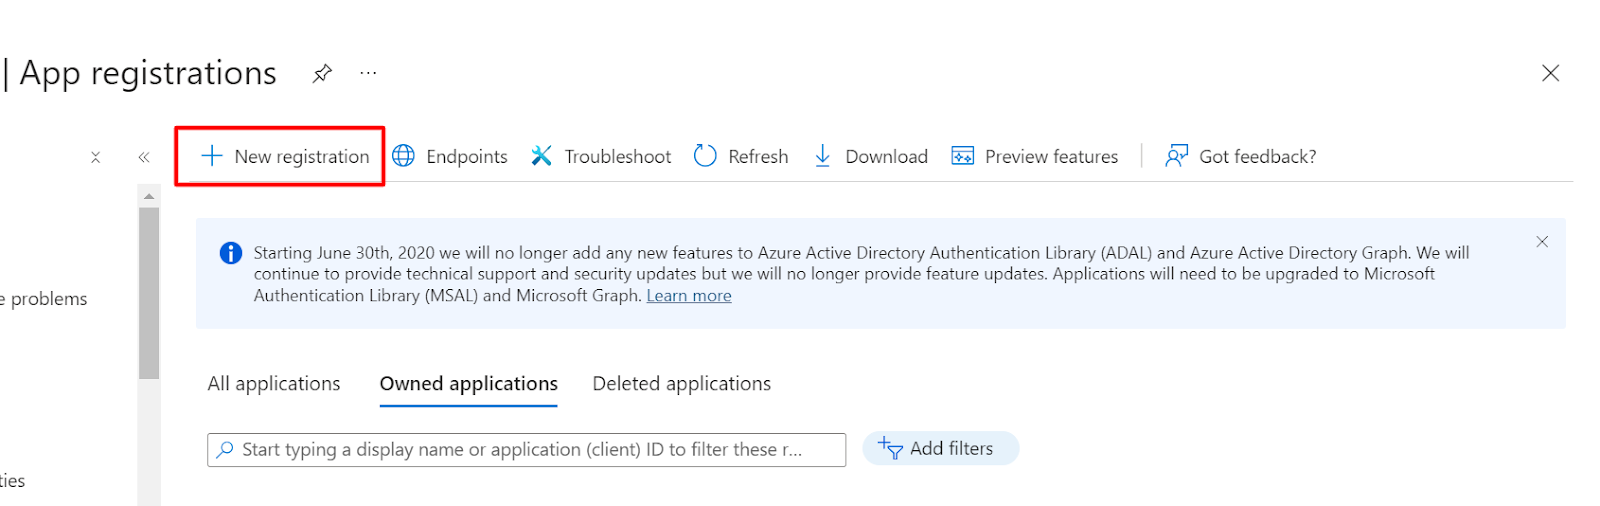Screen dimensions: 1600x506
Task: Open Preview features
Action: tap(1035, 156)
